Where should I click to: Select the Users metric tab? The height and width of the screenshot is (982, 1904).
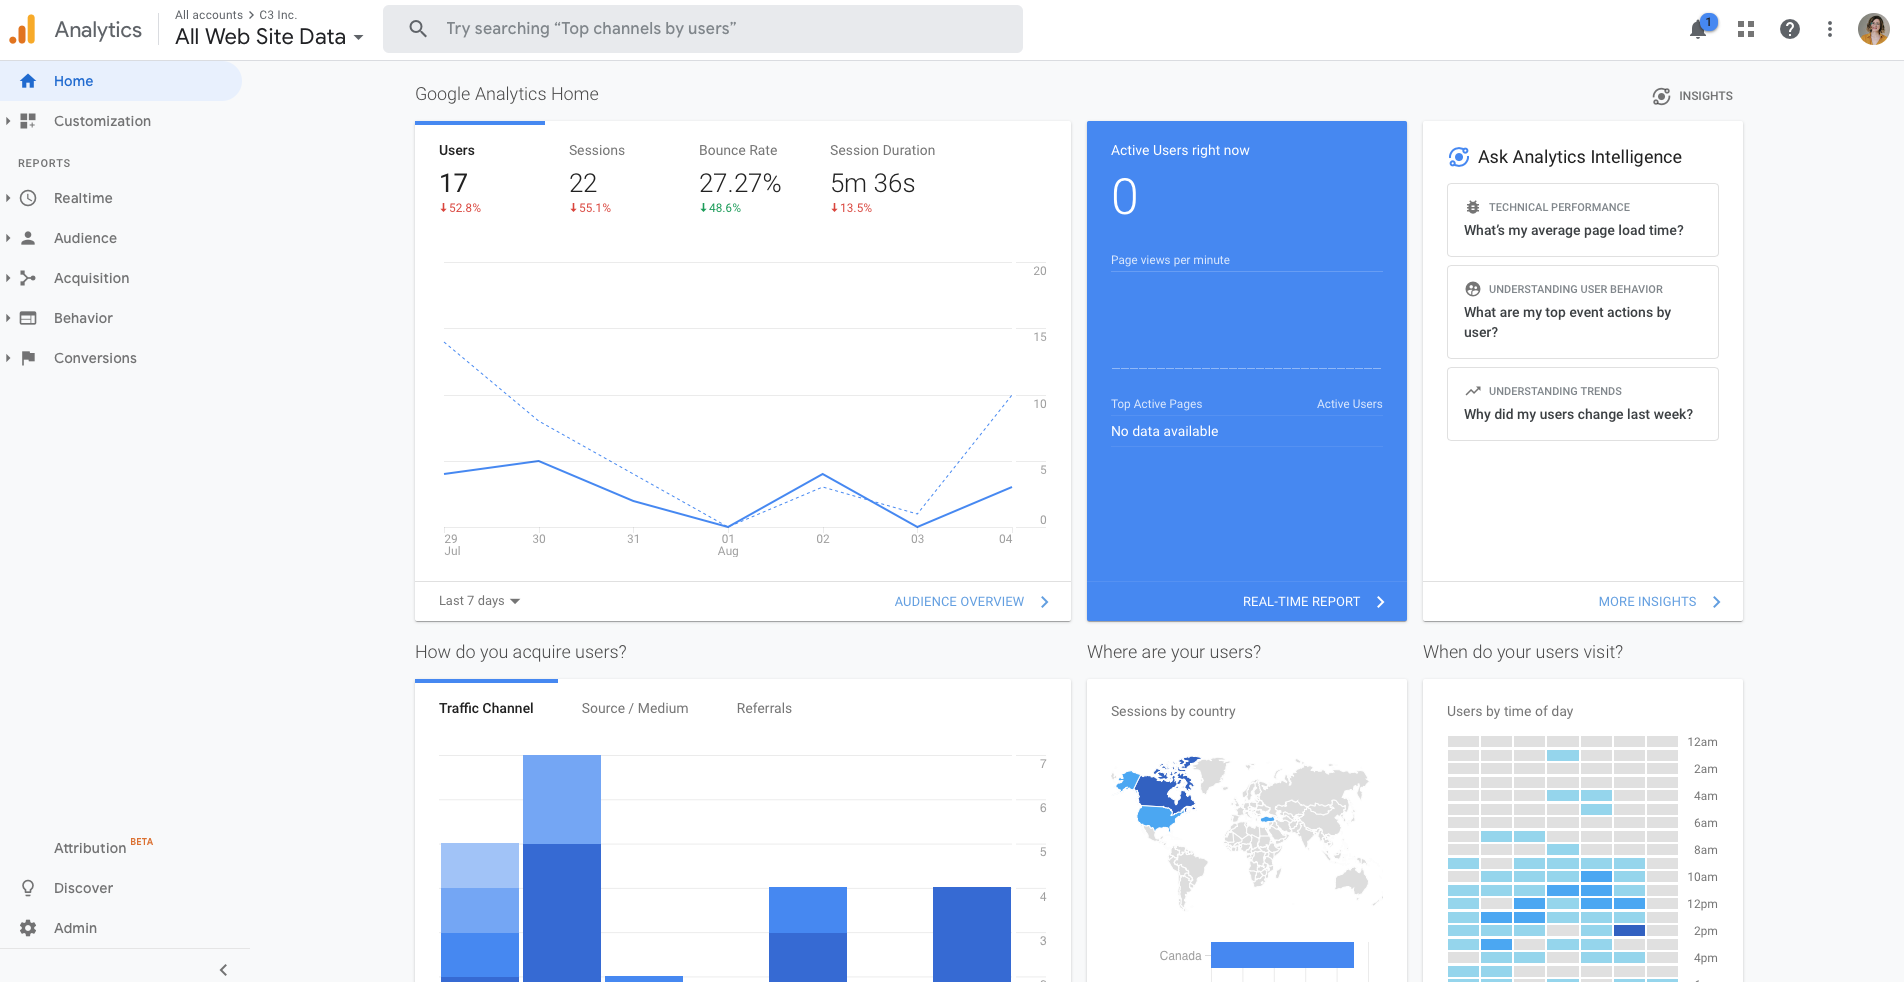coord(480,178)
